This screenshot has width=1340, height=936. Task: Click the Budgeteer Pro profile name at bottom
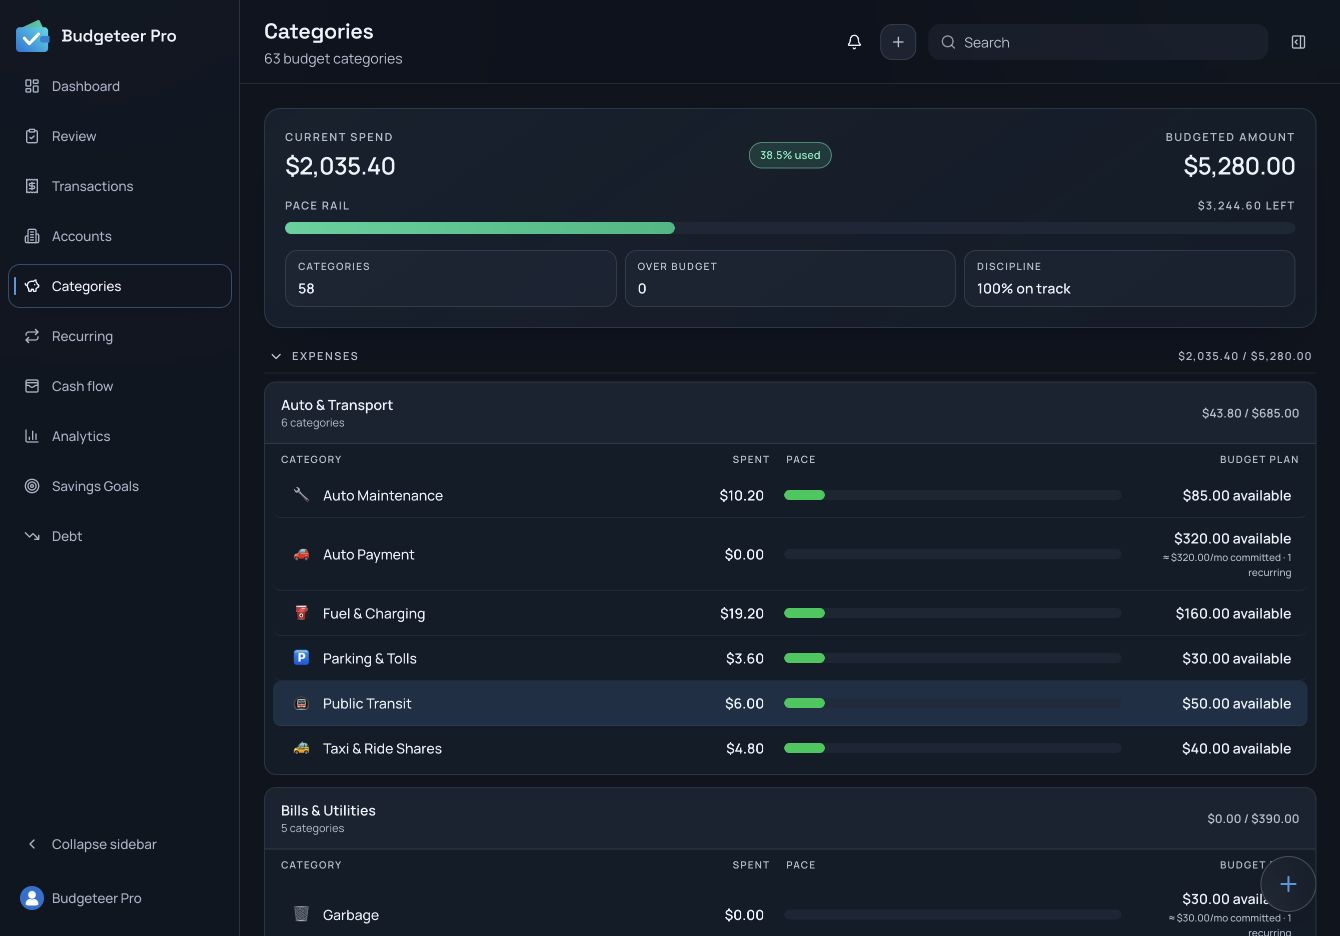click(x=97, y=898)
